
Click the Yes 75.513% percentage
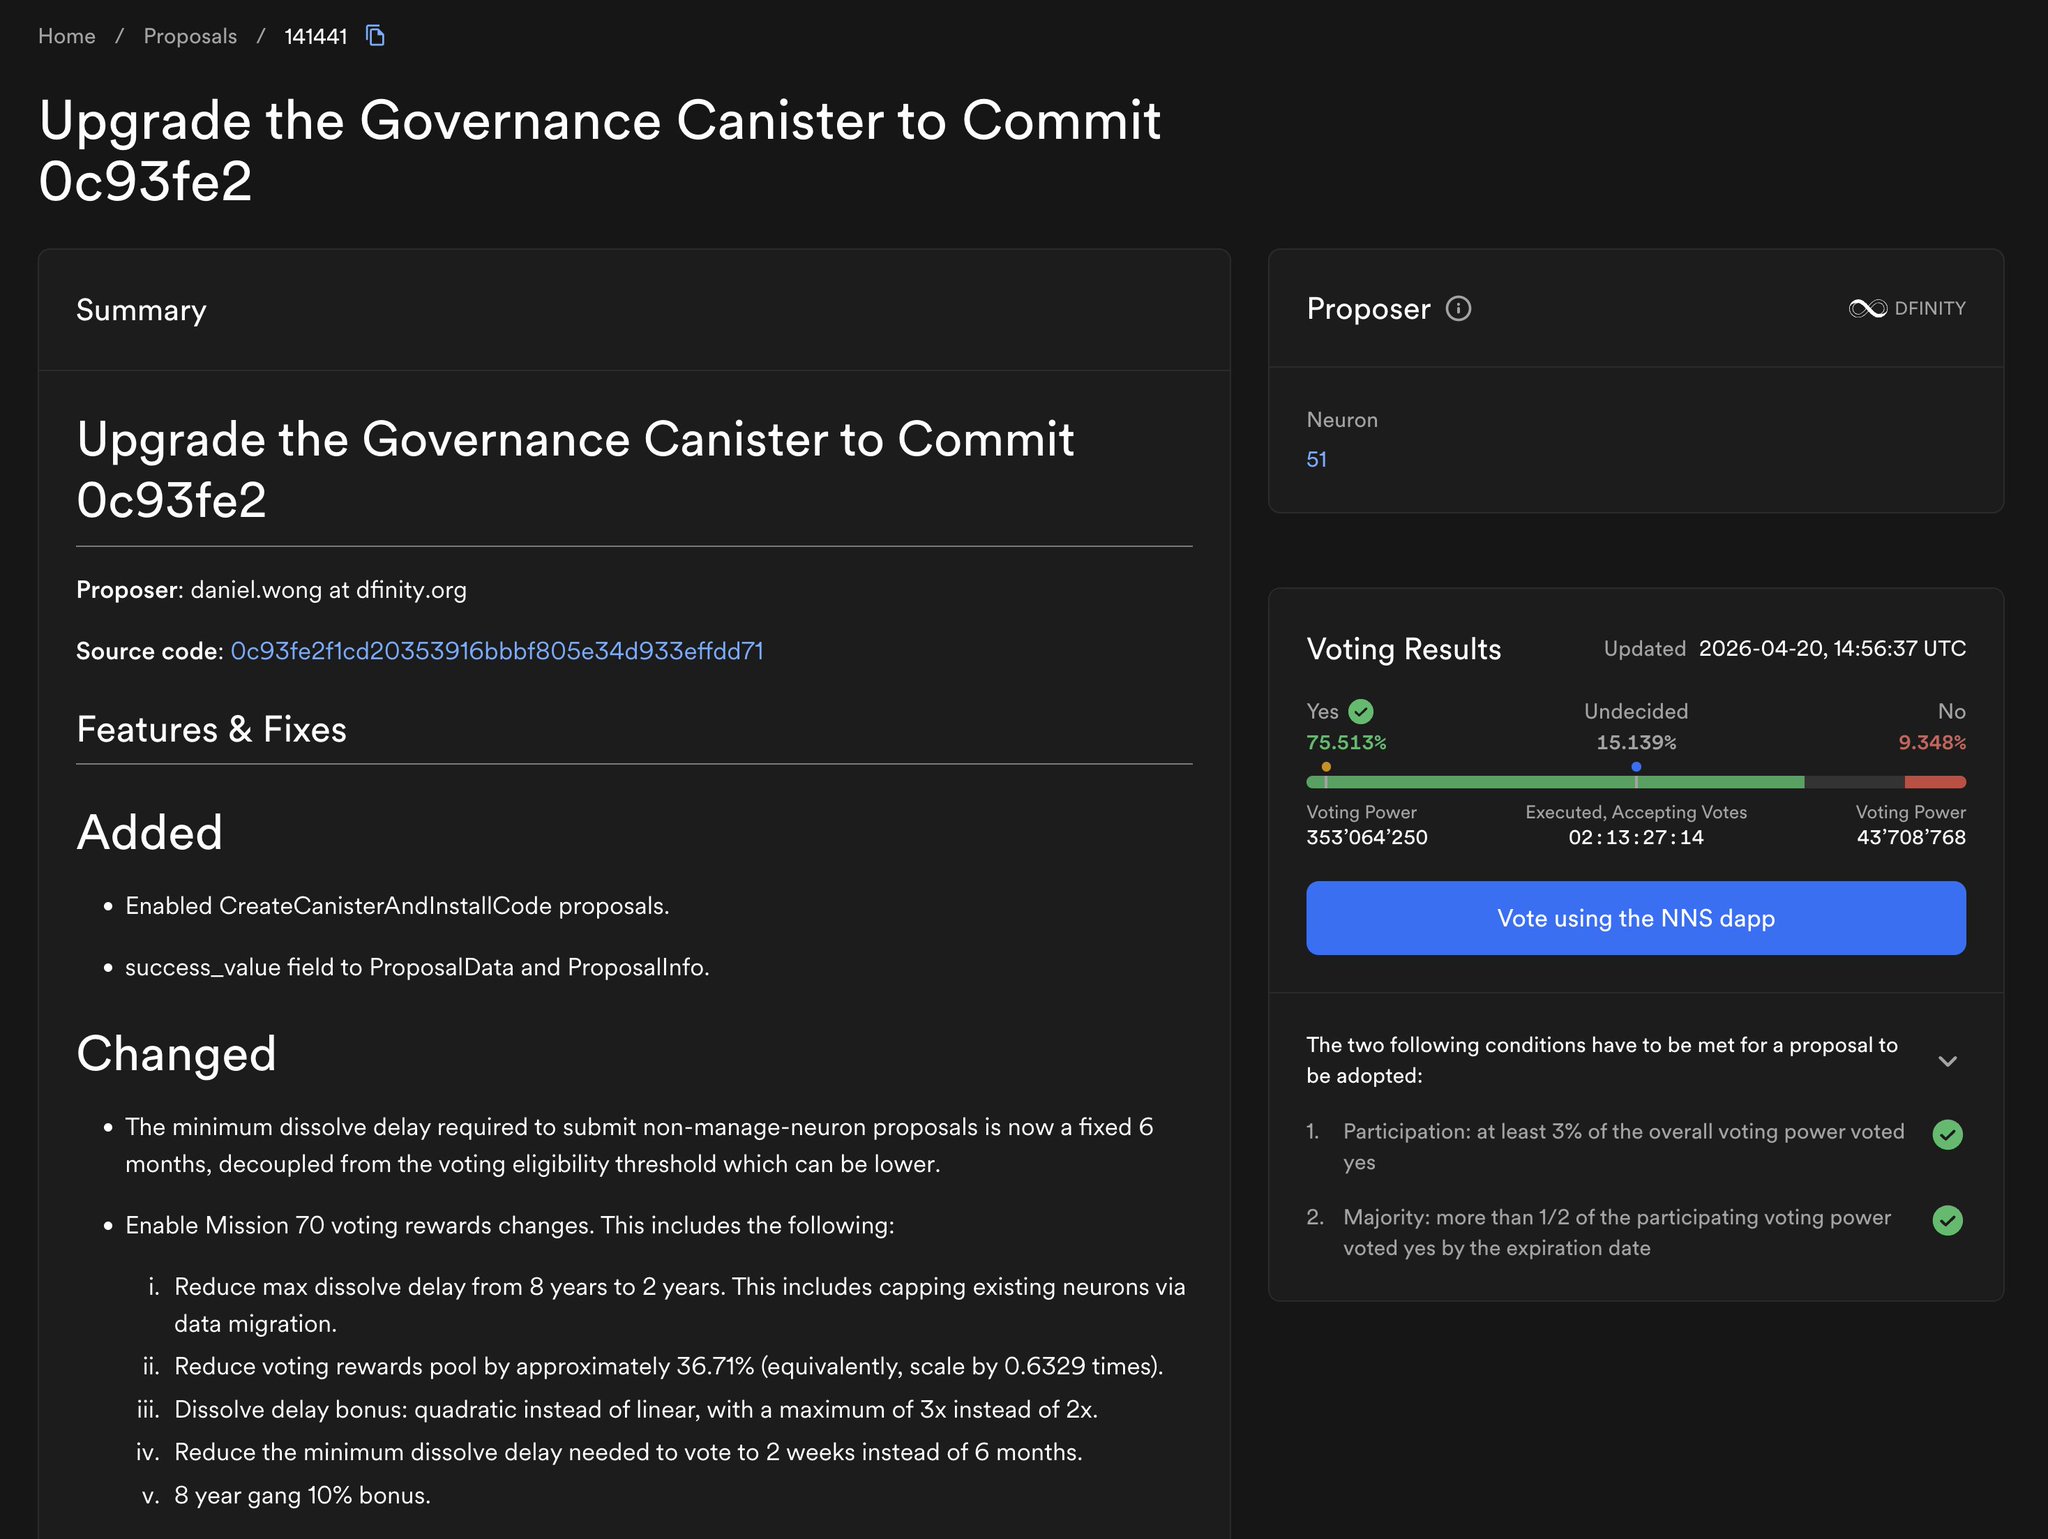point(1346,742)
